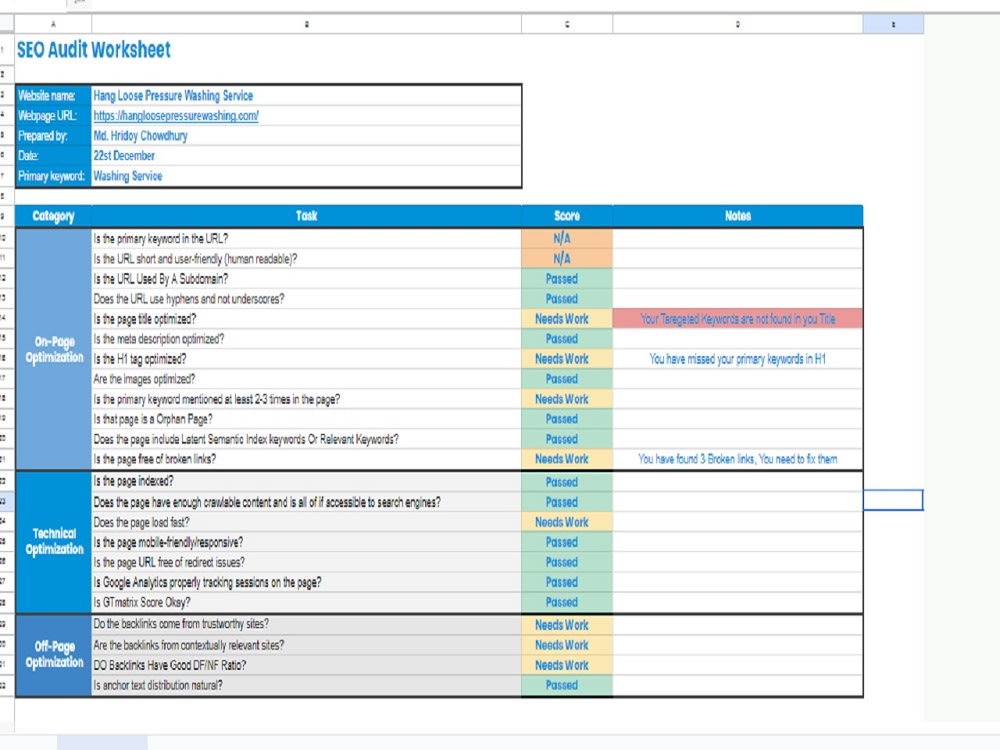The width and height of the screenshot is (1000, 750).
Task: Click the On-Page Optimization category cell
Action: 54,349
